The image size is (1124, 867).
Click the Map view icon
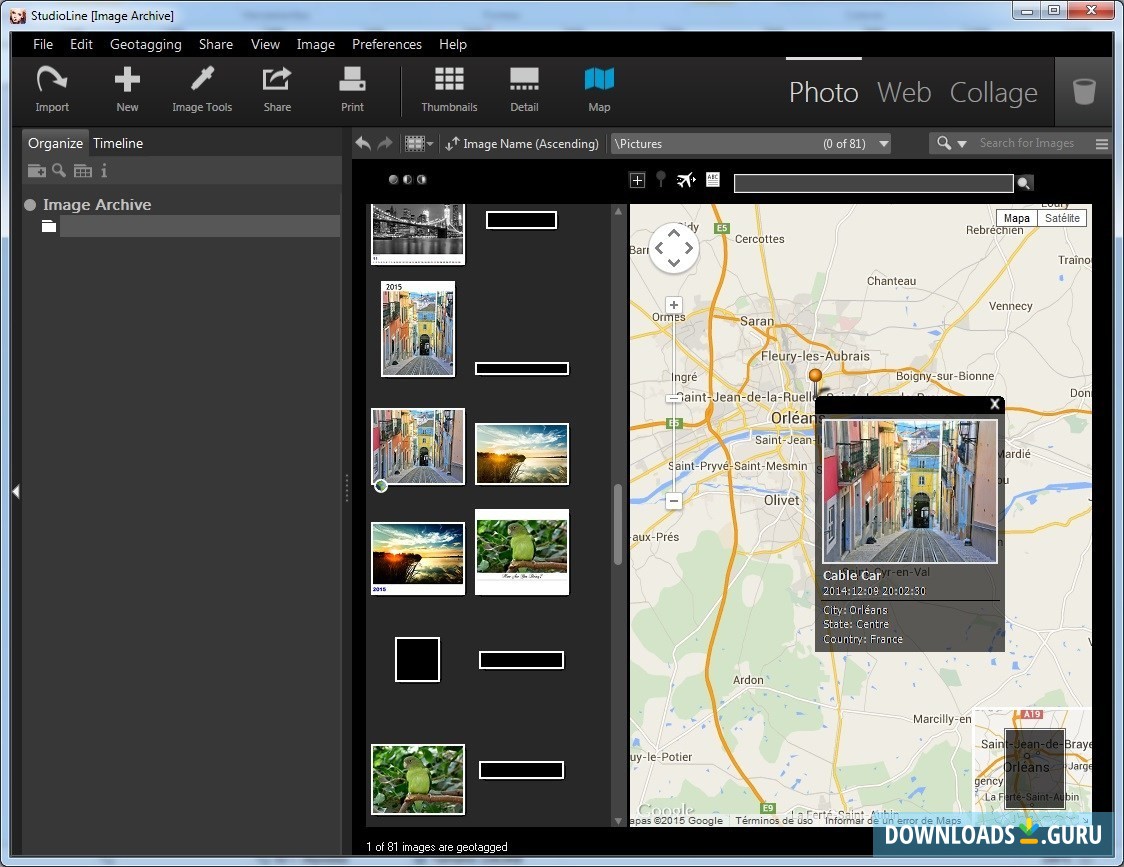[599, 89]
